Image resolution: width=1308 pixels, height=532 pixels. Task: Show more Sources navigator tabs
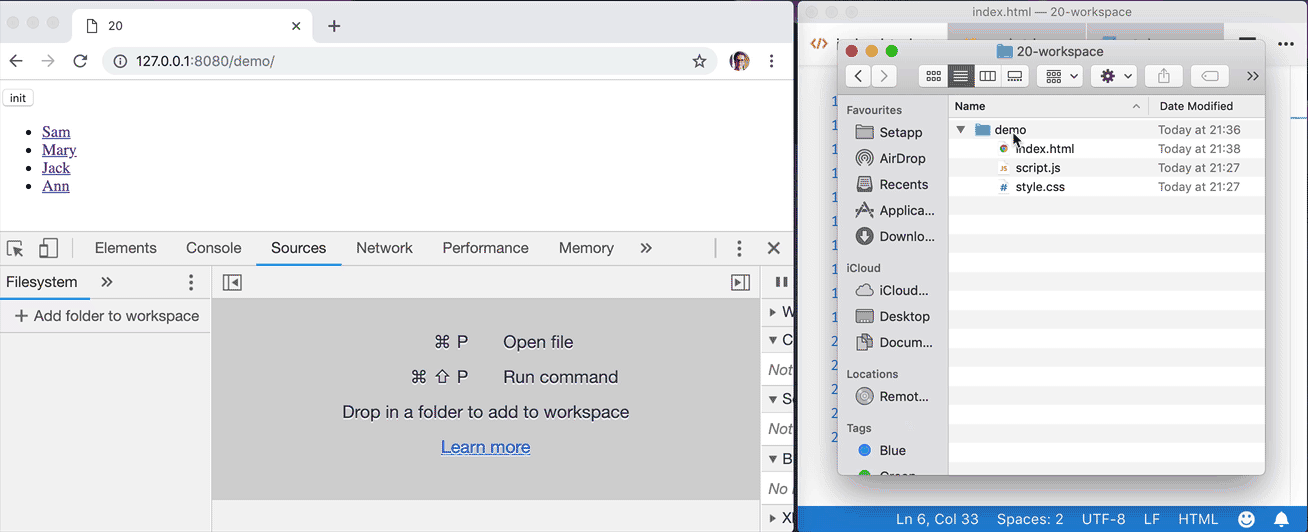[107, 282]
